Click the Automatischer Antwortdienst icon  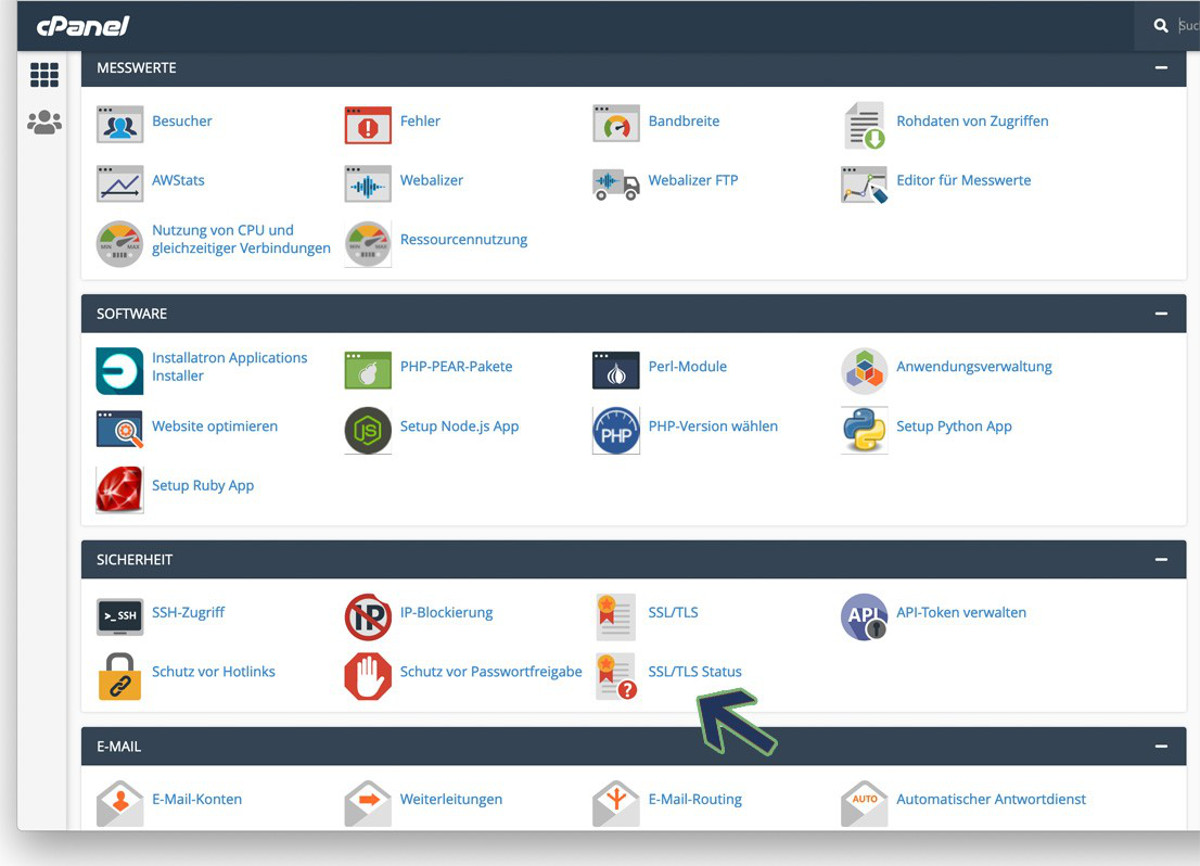864,804
